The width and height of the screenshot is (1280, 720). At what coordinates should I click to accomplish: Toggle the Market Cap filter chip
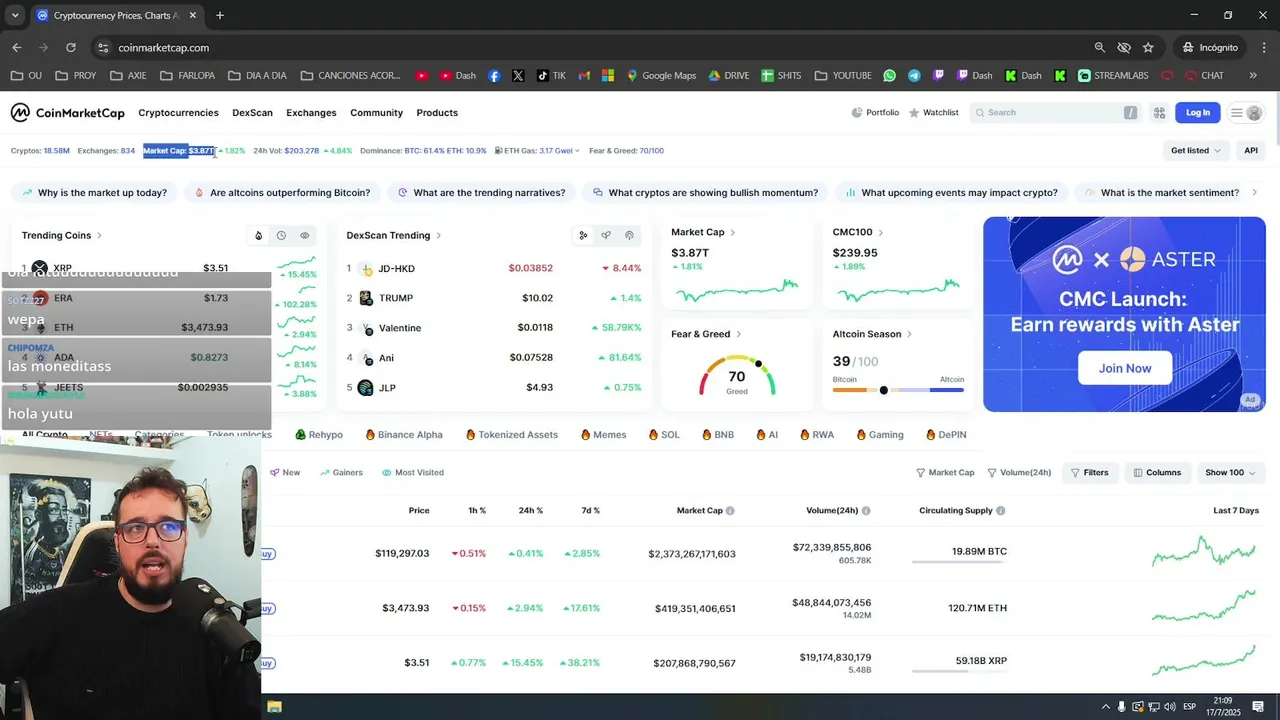tap(945, 472)
